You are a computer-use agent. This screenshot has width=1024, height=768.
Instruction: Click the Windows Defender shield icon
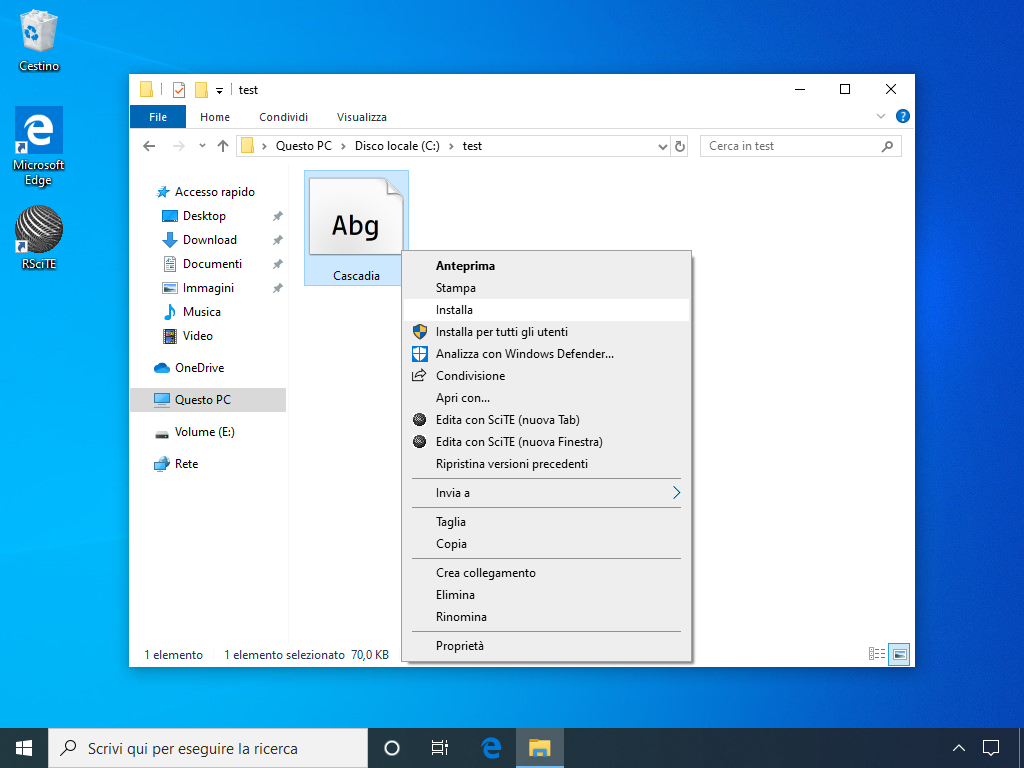coord(420,354)
